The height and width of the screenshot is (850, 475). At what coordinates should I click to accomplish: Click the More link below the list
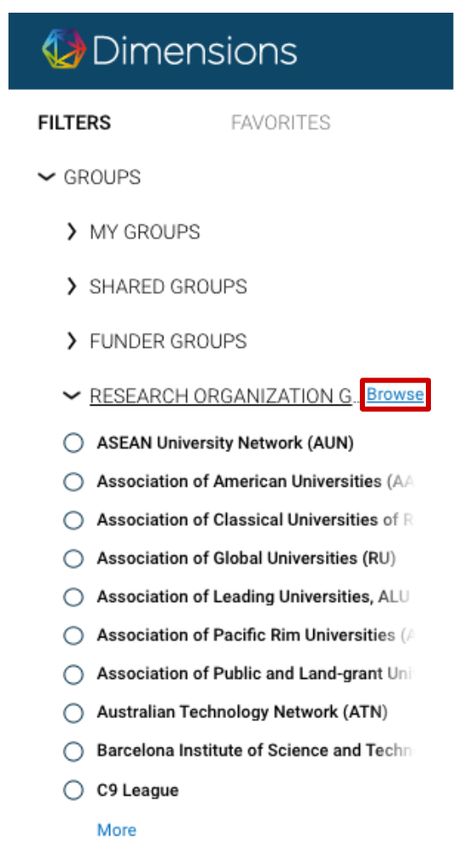click(x=117, y=830)
